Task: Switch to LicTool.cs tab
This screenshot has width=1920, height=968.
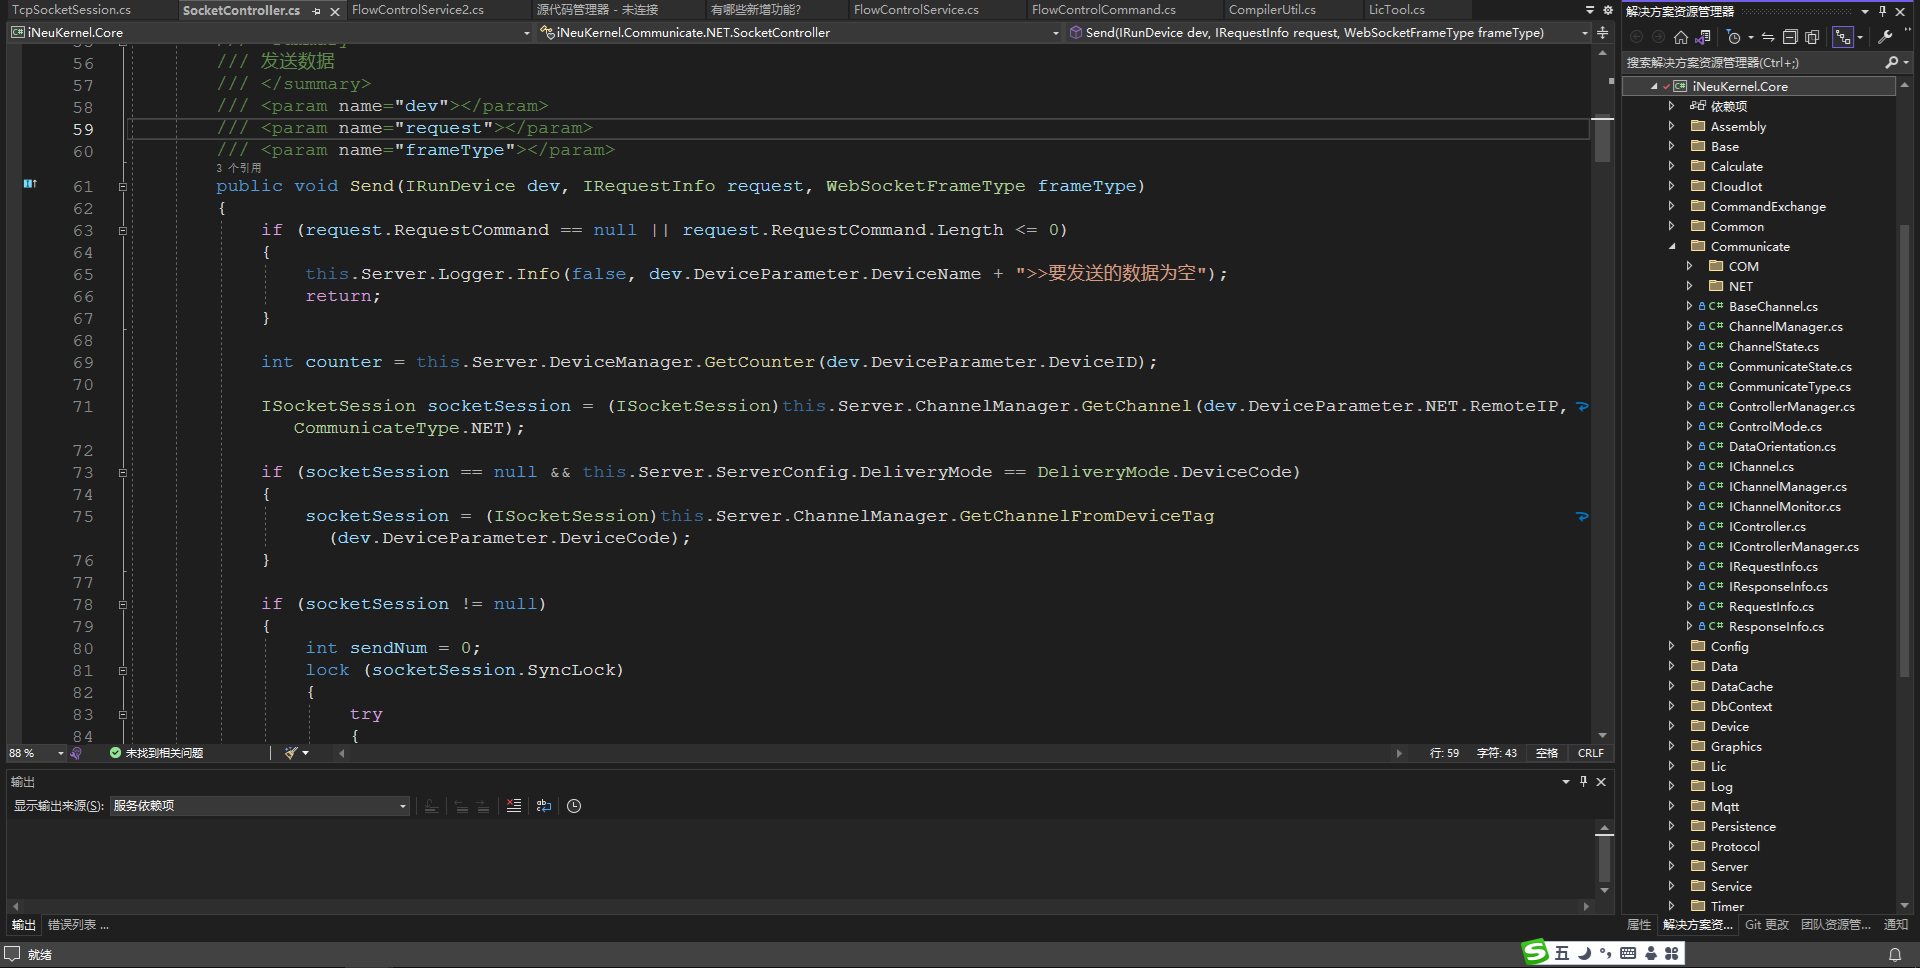Action: click(x=1397, y=10)
